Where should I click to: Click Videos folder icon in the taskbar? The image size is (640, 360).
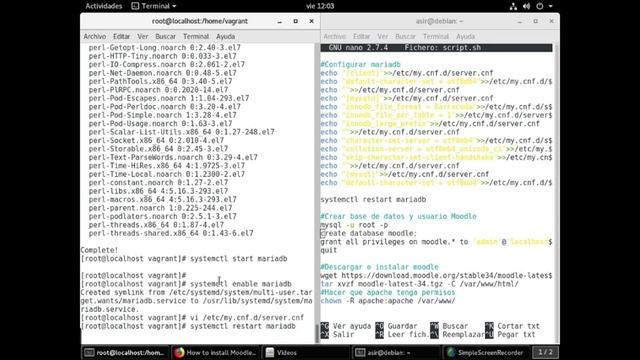click(x=270, y=353)
